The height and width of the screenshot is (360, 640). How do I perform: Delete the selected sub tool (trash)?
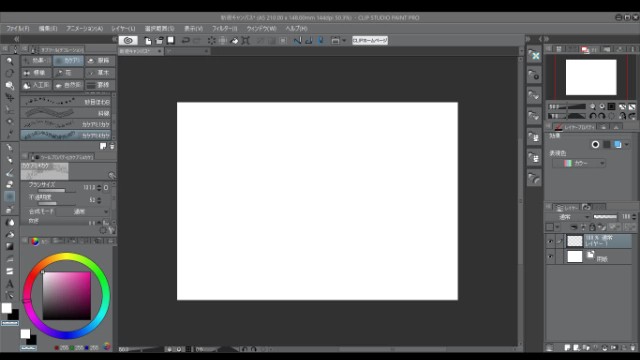click(112, 146)
